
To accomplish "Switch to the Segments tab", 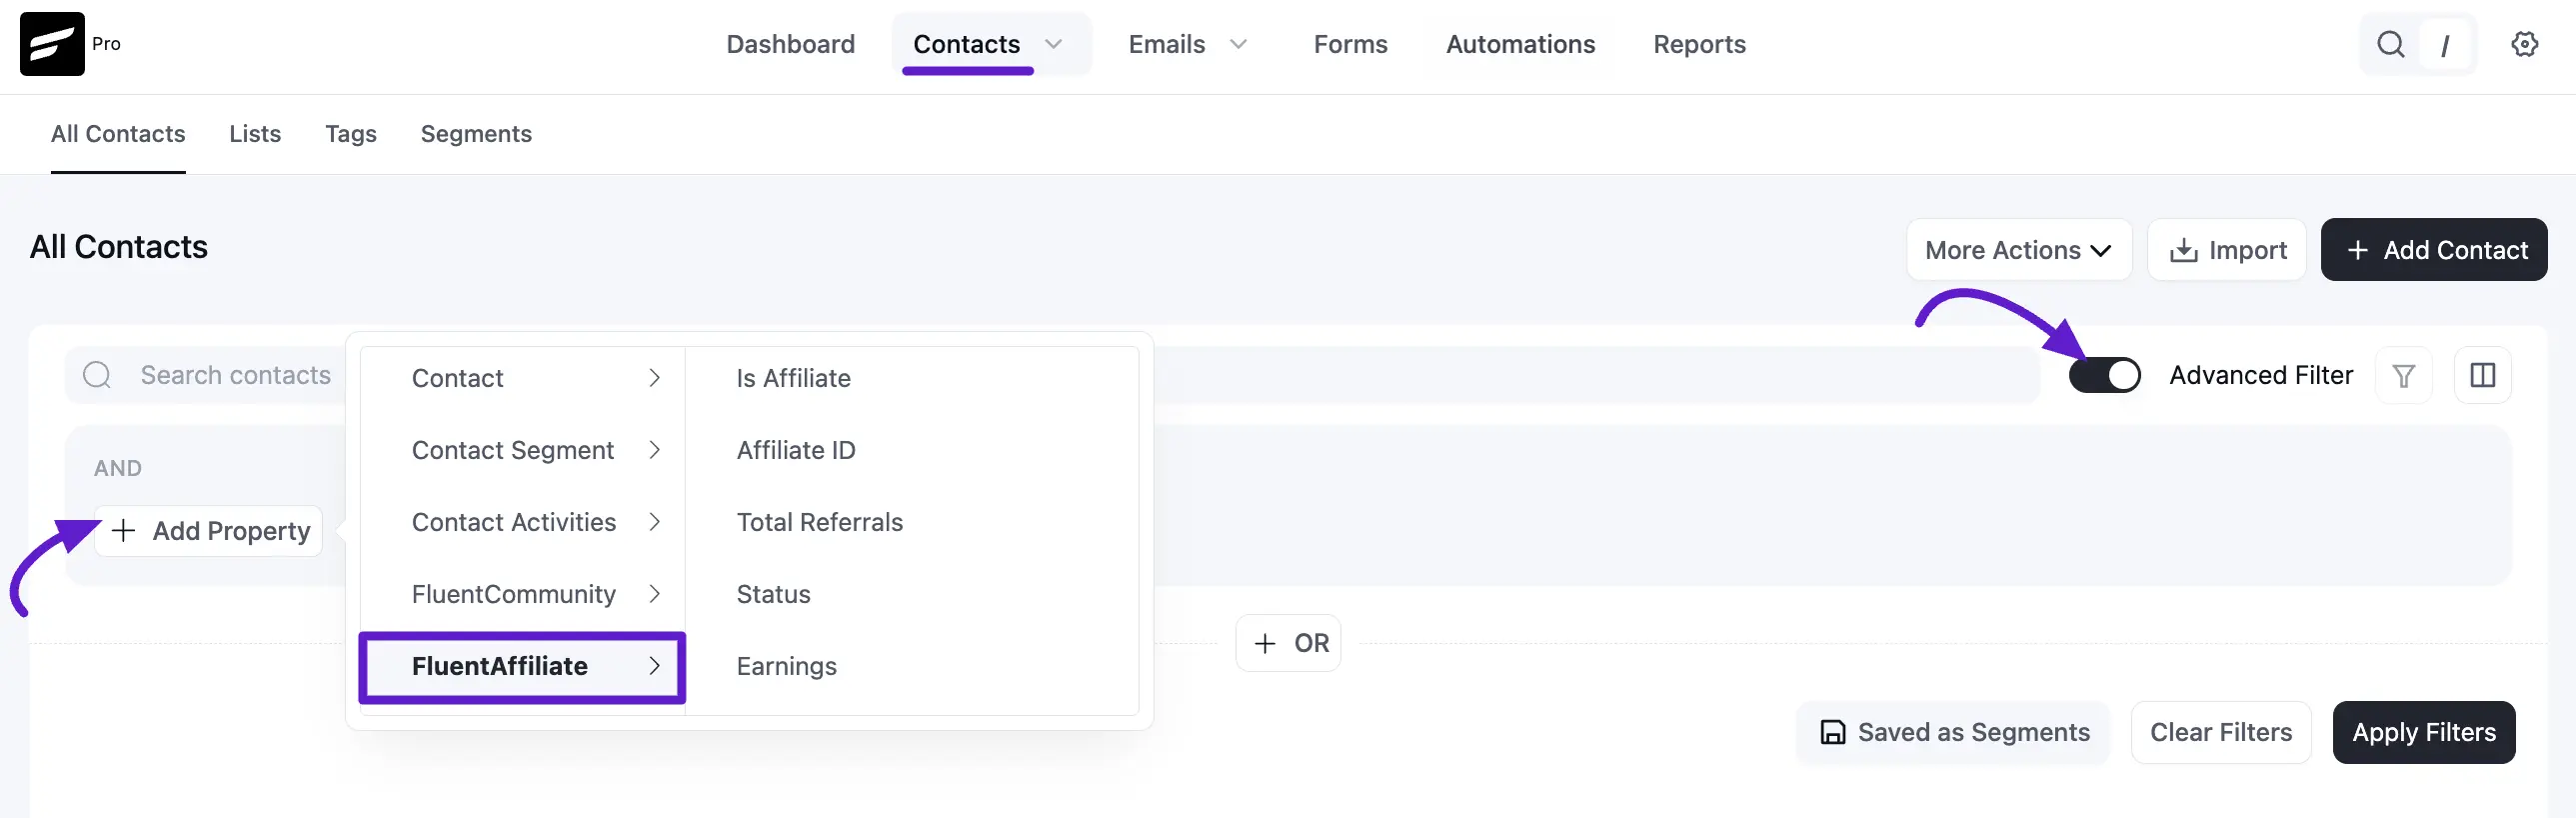I will point(476,134).
